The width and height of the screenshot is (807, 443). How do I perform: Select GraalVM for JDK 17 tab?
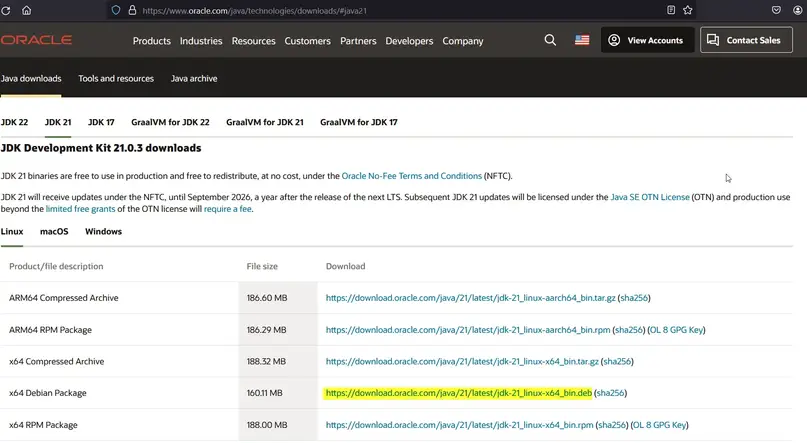(359, 122)
